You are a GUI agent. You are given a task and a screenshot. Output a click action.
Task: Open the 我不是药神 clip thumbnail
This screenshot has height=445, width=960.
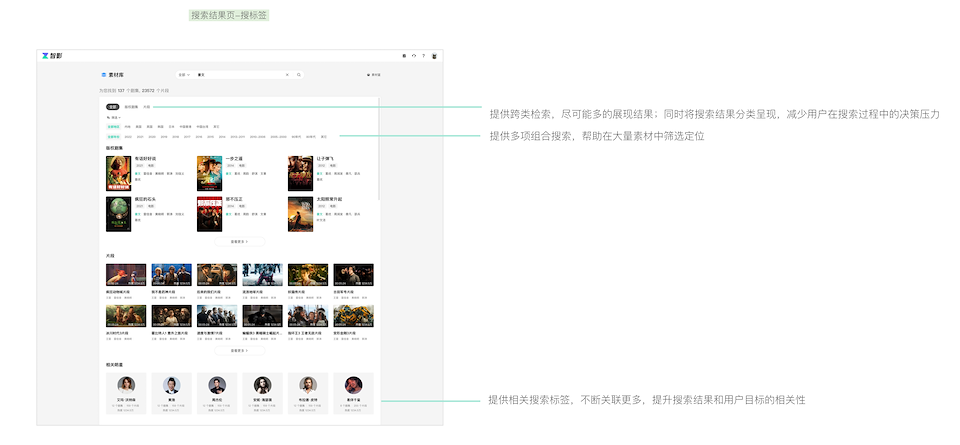click(171, 275)
